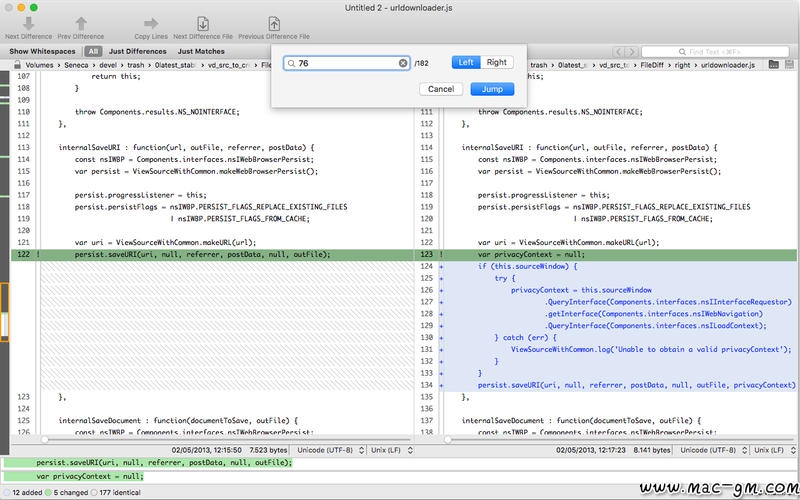This screenshot has height=500, width=800.
Task: Click the Cancel button in dialog
Action: click(x=441, y=89)
